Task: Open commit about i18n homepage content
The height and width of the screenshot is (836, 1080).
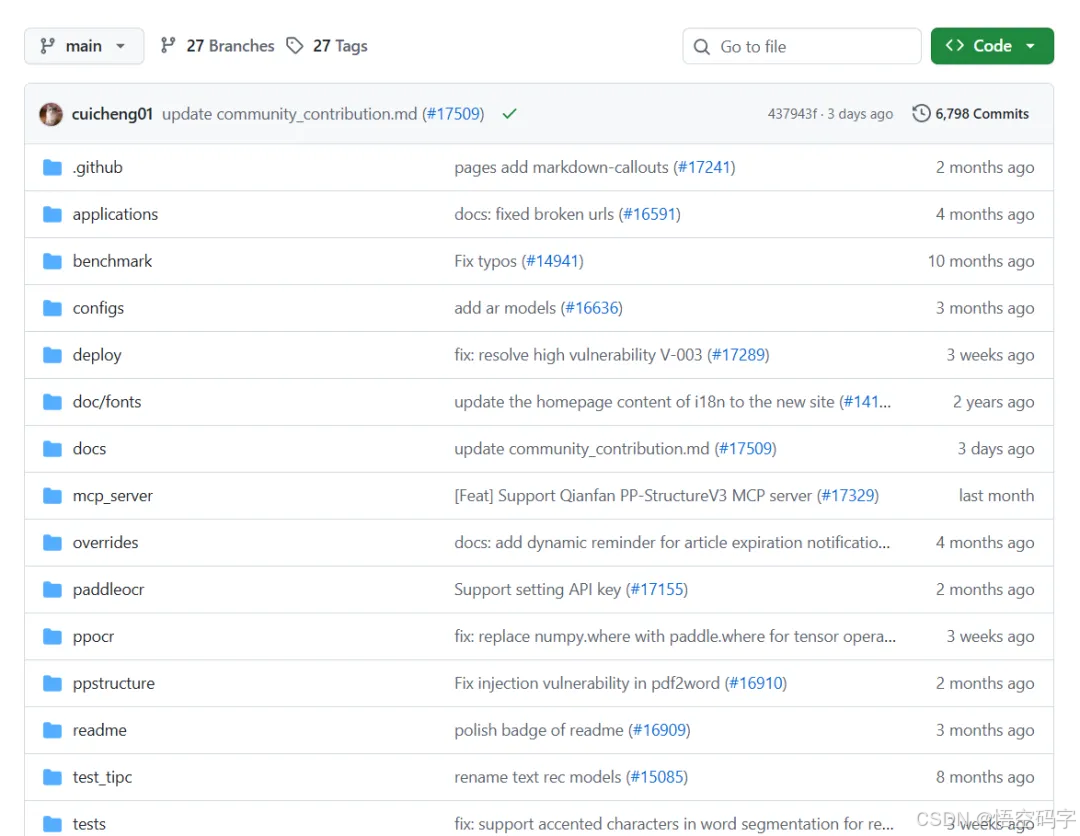Action: pos(645,401)
